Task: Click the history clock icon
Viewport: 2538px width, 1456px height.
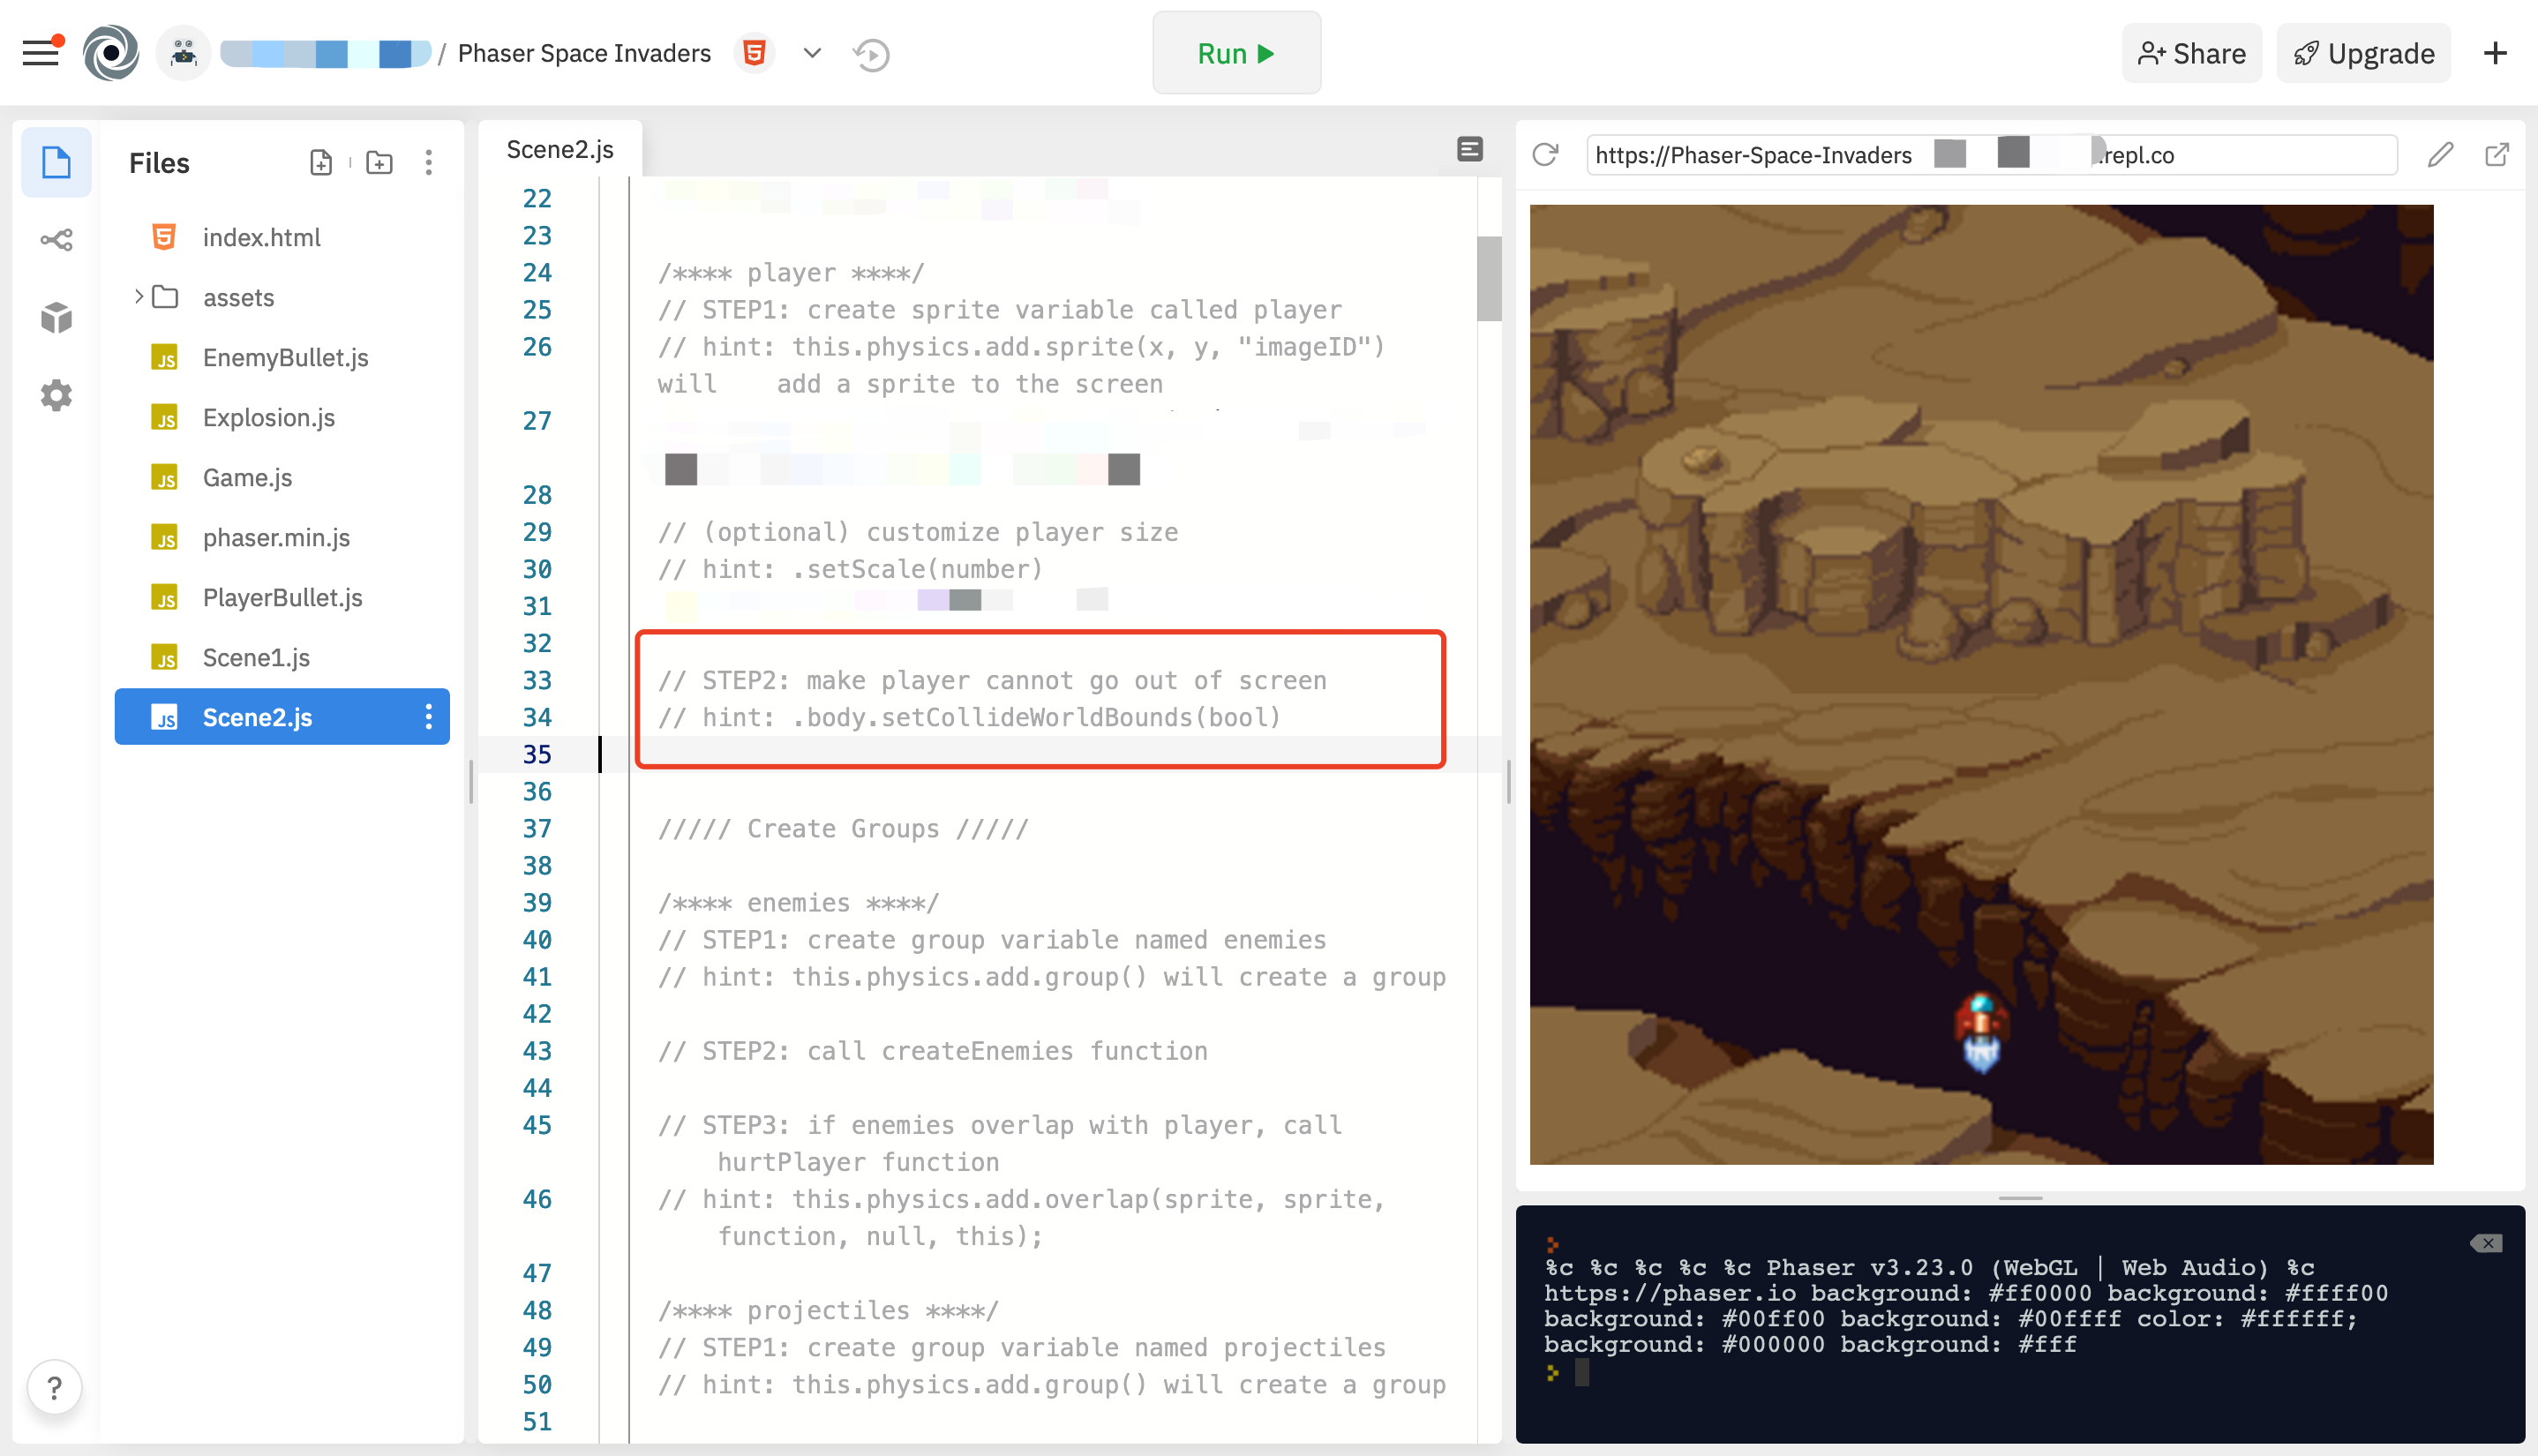Action: [x=871, y=54]
